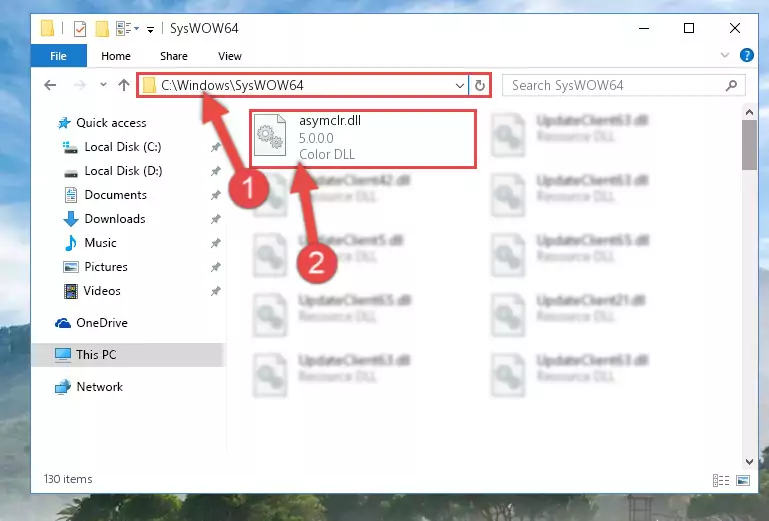Open Customize Quick Access Toolbar dropdown
The height and width of the screenshot is (521, 769).
[150, 30]
